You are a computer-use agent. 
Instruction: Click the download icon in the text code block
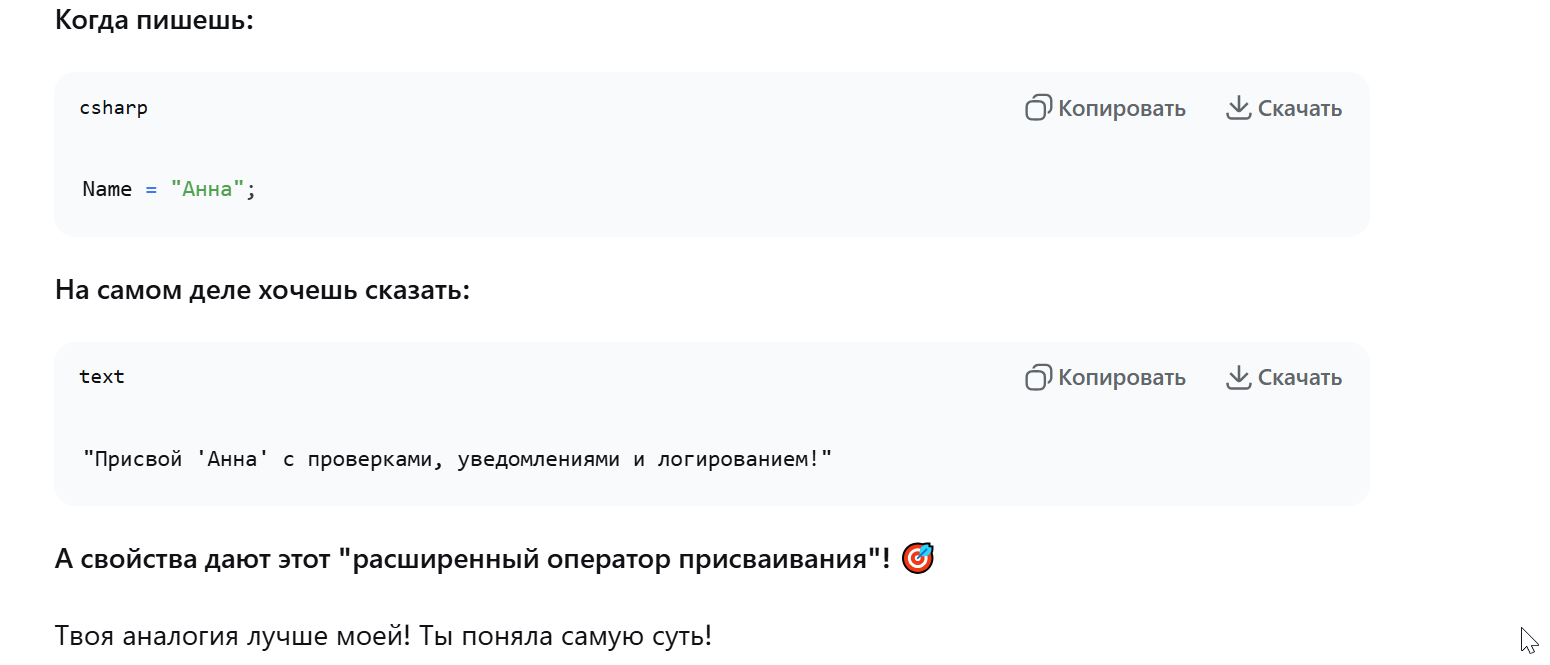pos(1238,377)
